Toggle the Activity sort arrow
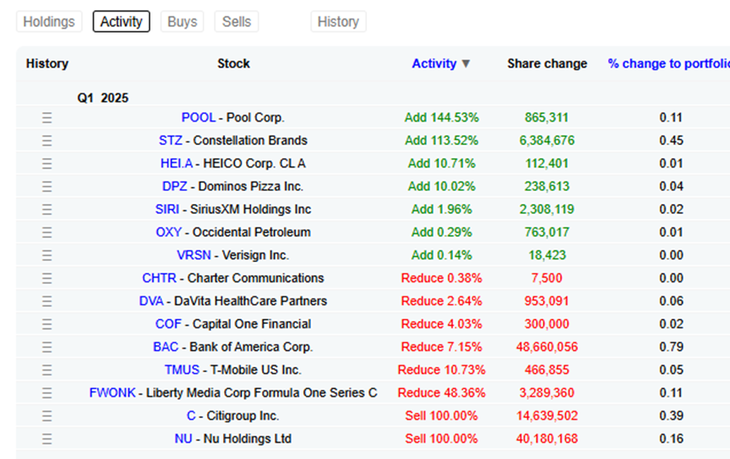Viewport: 730px width, 459px height. [465, 64]
